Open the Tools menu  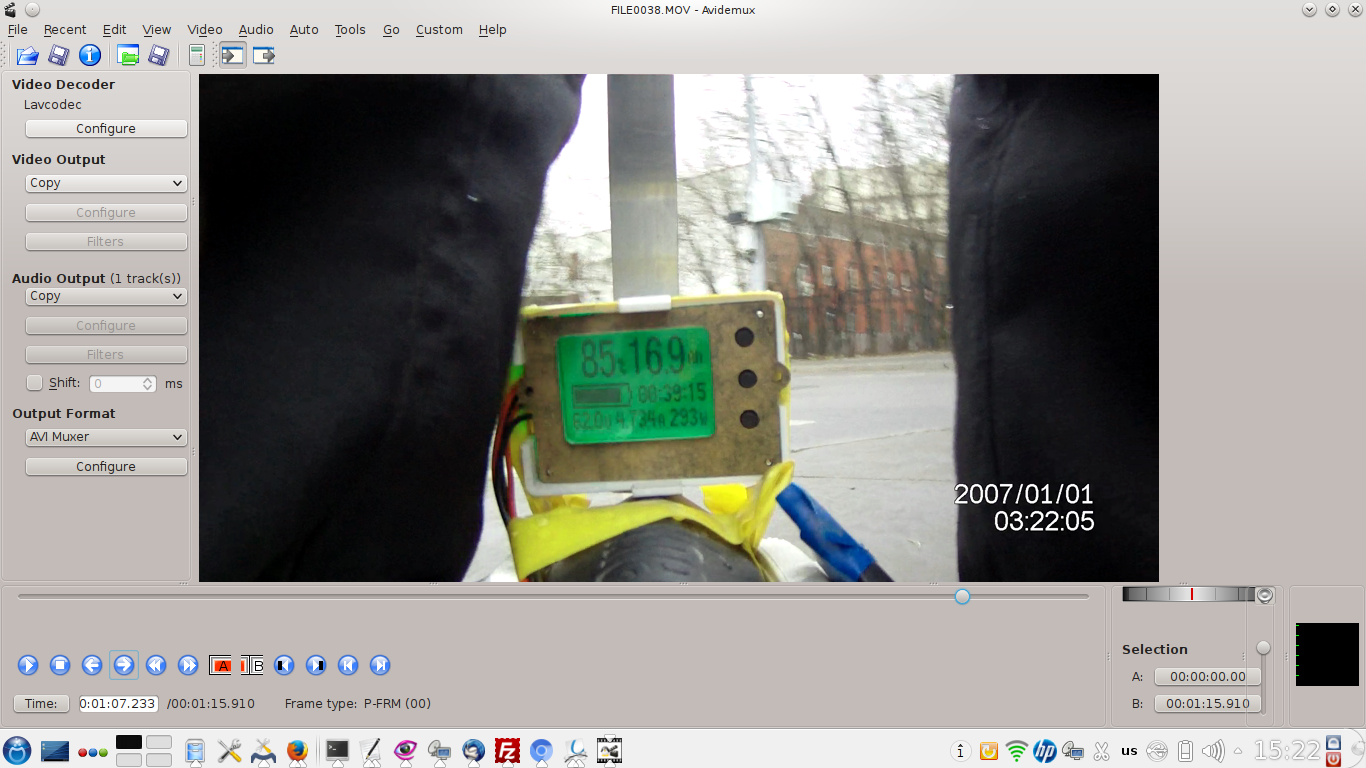[x=350, y=30]
